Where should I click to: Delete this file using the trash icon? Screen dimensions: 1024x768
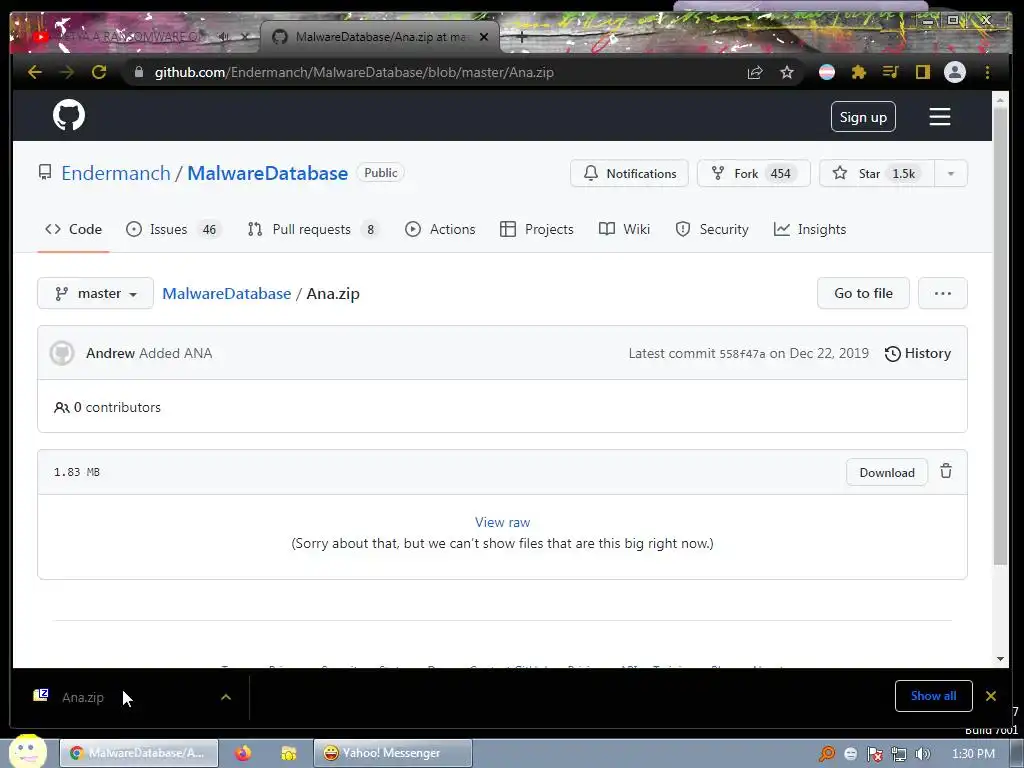click(946, 471)
